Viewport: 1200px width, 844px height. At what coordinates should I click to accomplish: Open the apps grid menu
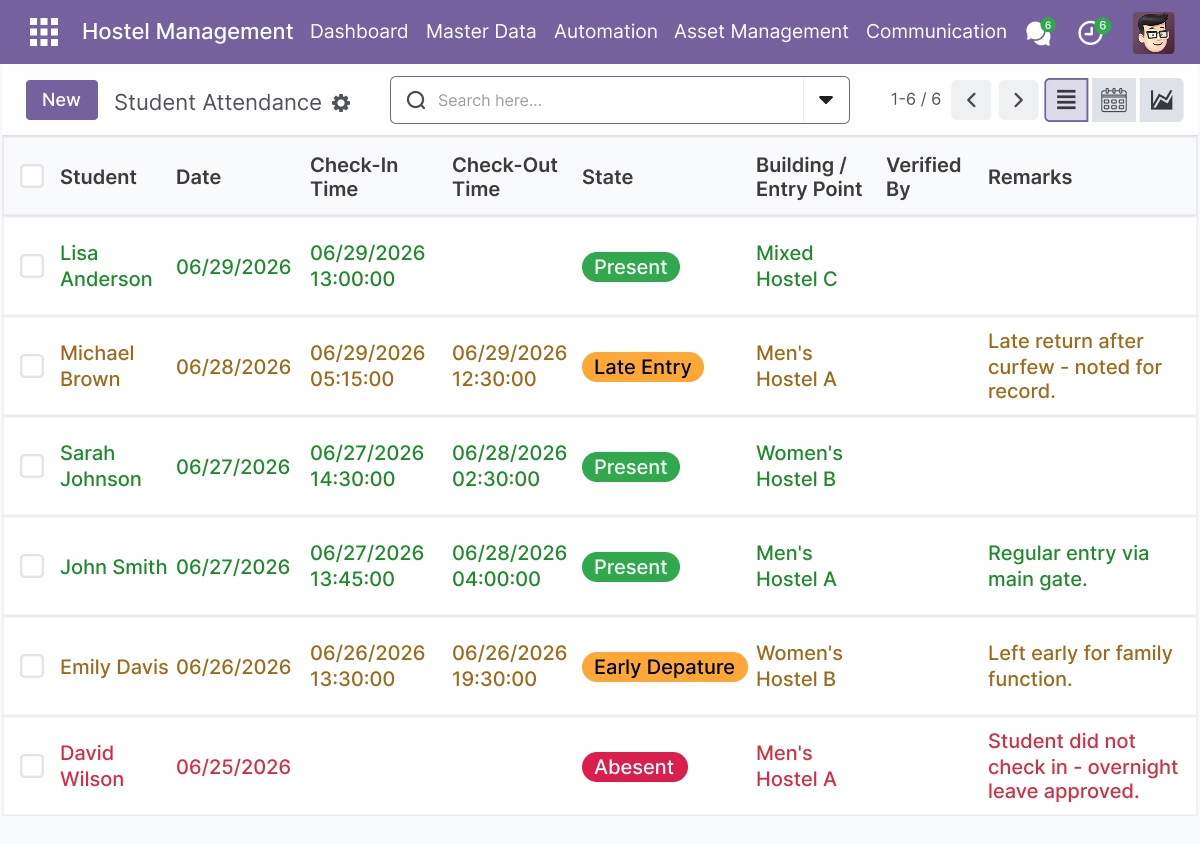pos(44,32)
